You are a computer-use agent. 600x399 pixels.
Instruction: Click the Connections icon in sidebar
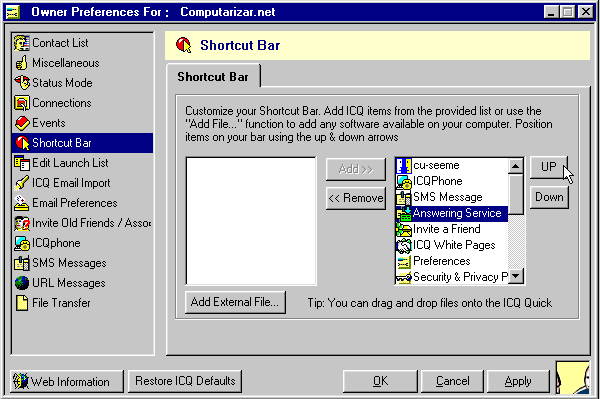click(x=21, y=103)
